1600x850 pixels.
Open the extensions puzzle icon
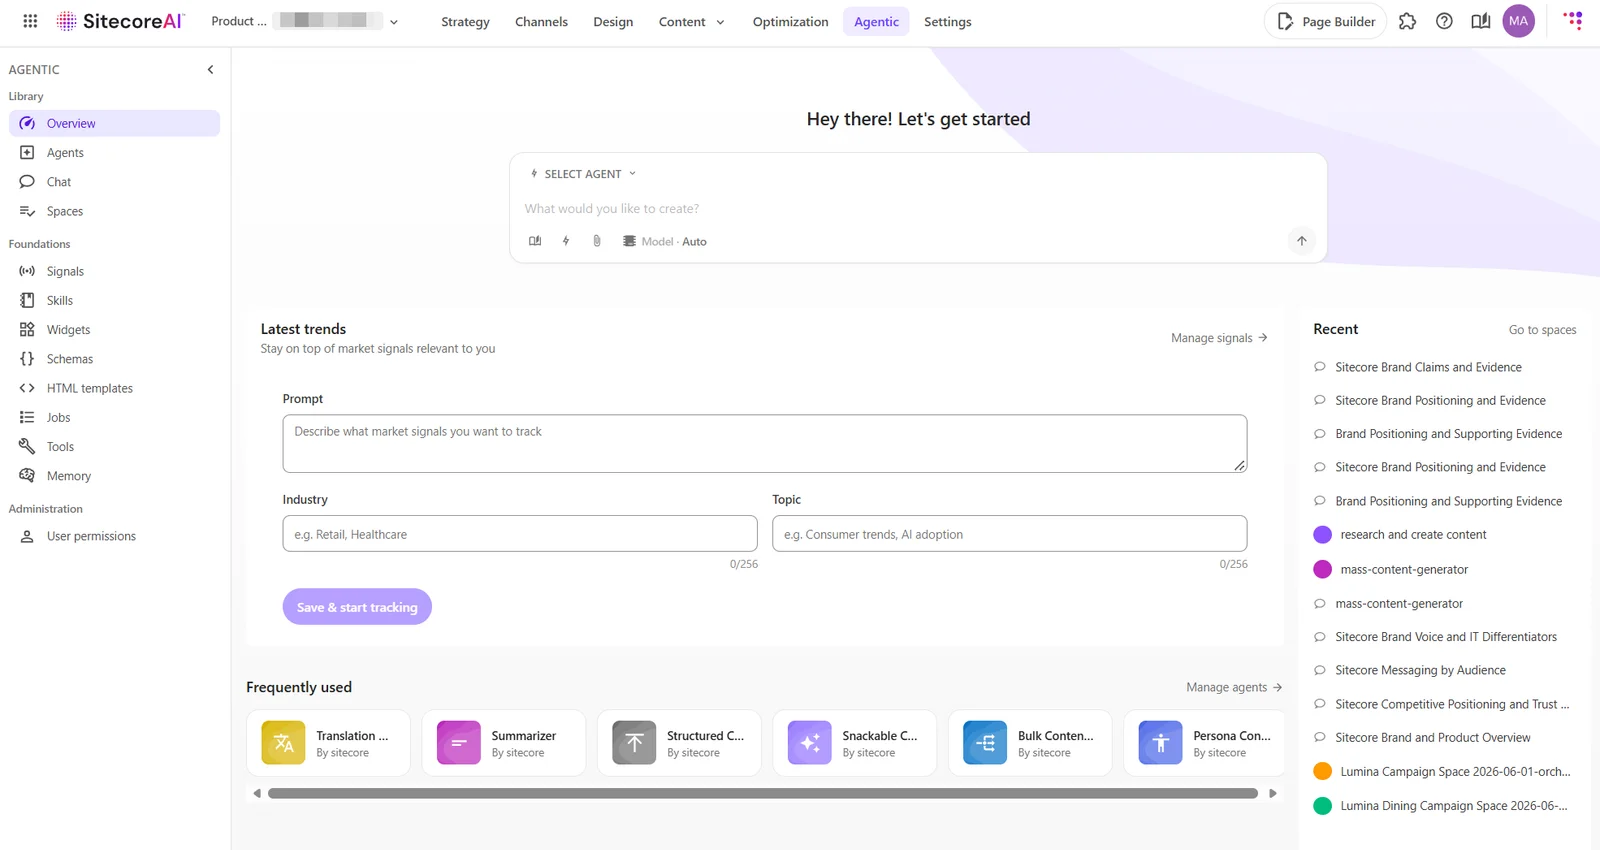1407,21
